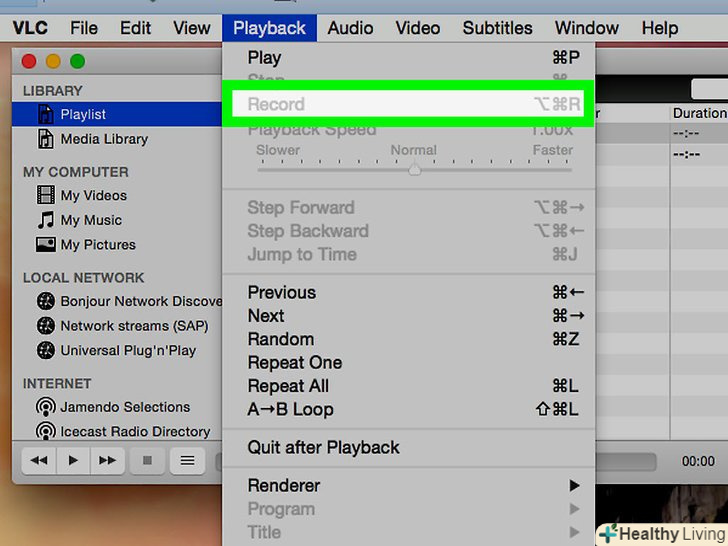The width and height of the screenshot is (728, 546).
Task: Toggle A→B Loop
Action: tap(409, 410)
